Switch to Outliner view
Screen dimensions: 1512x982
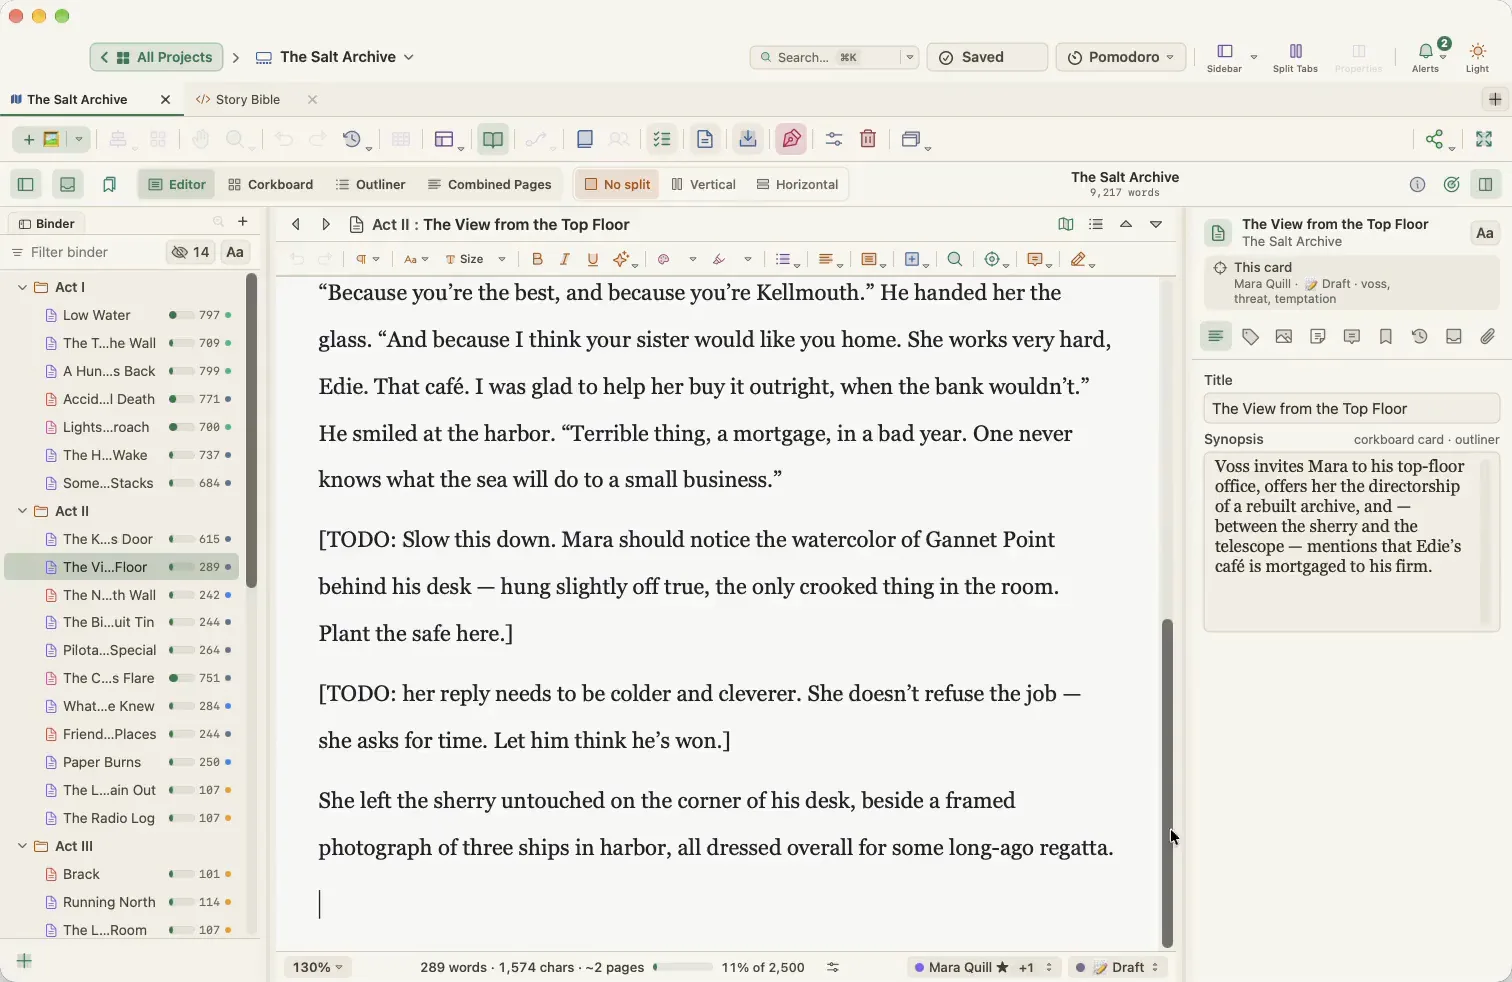click(x=370, y=184)
